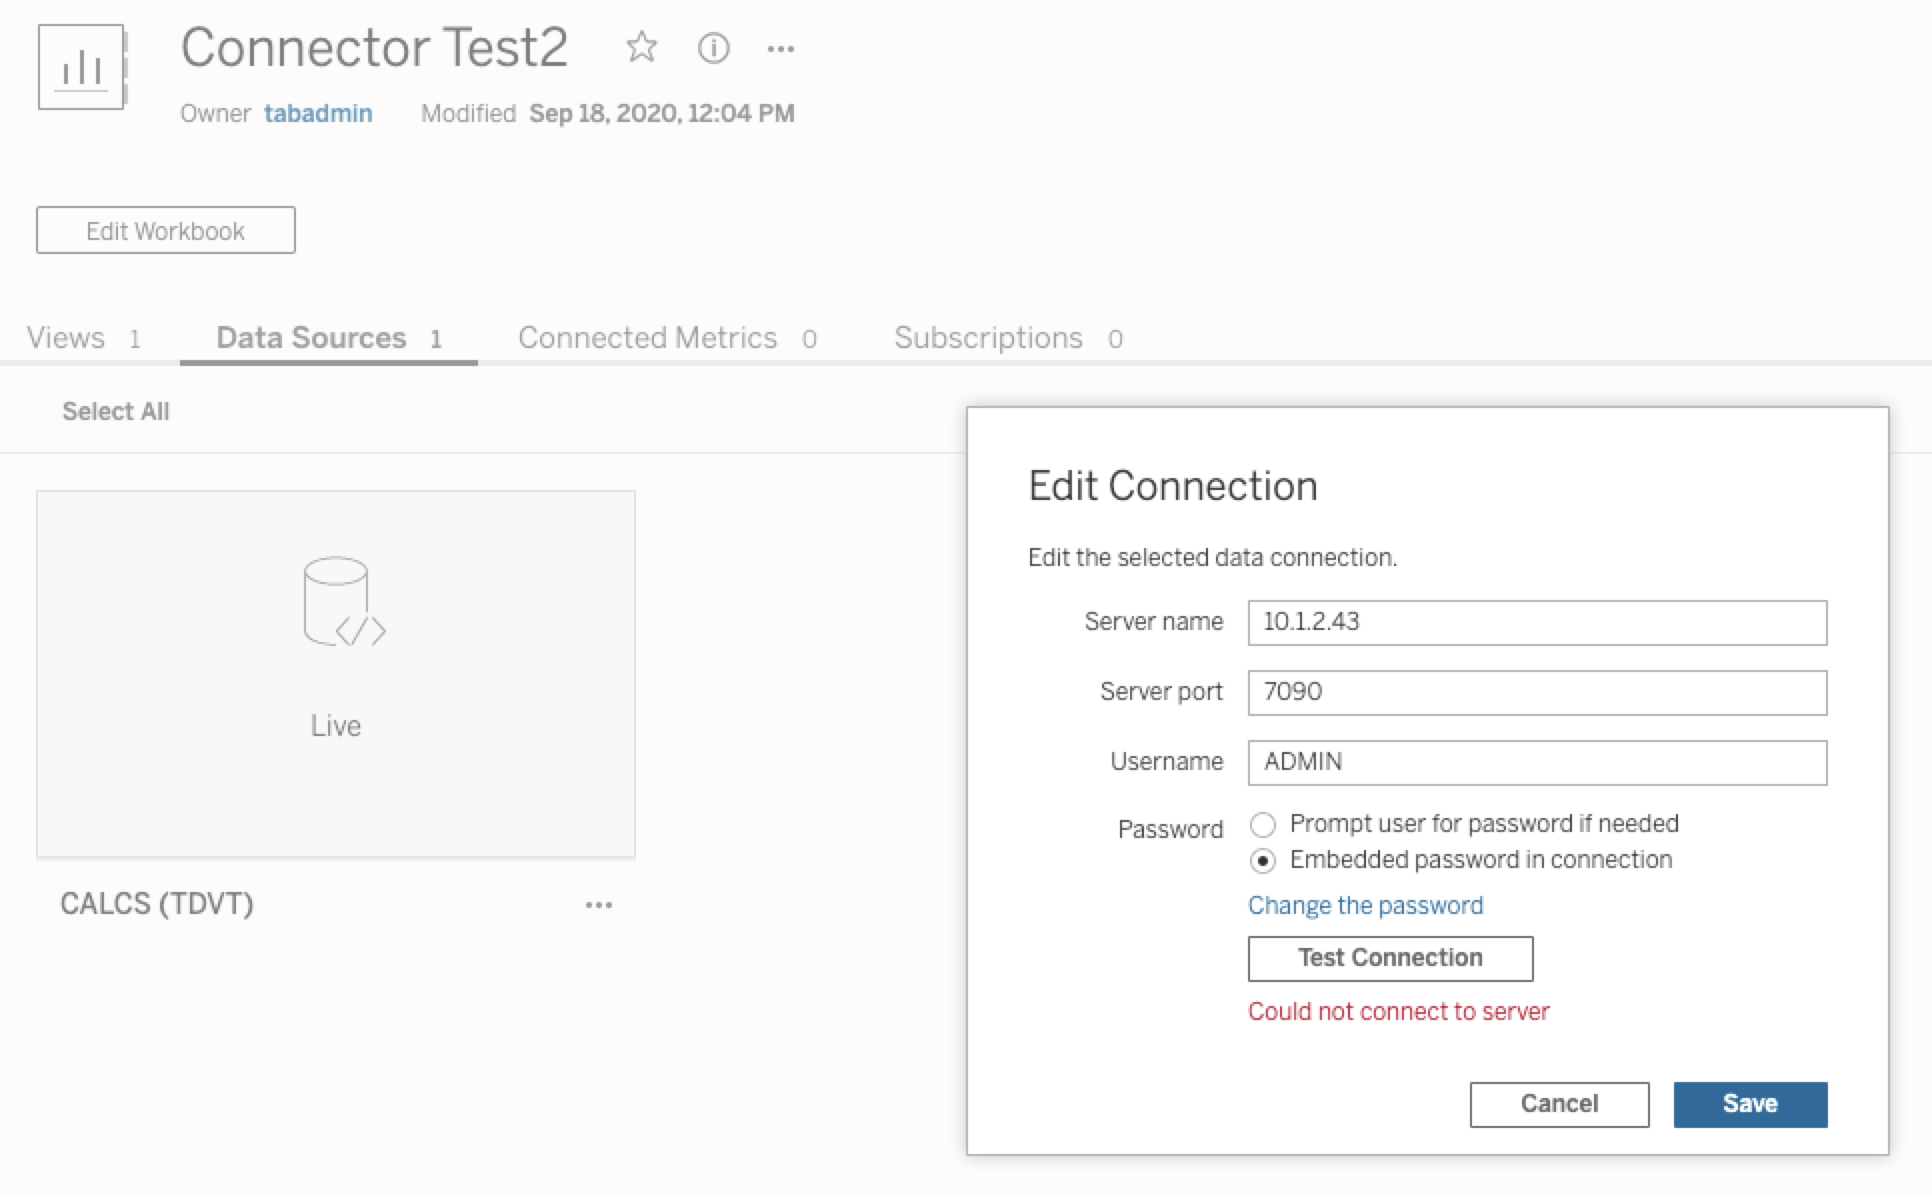Click the Edit Workbook button

click(165, 230)
